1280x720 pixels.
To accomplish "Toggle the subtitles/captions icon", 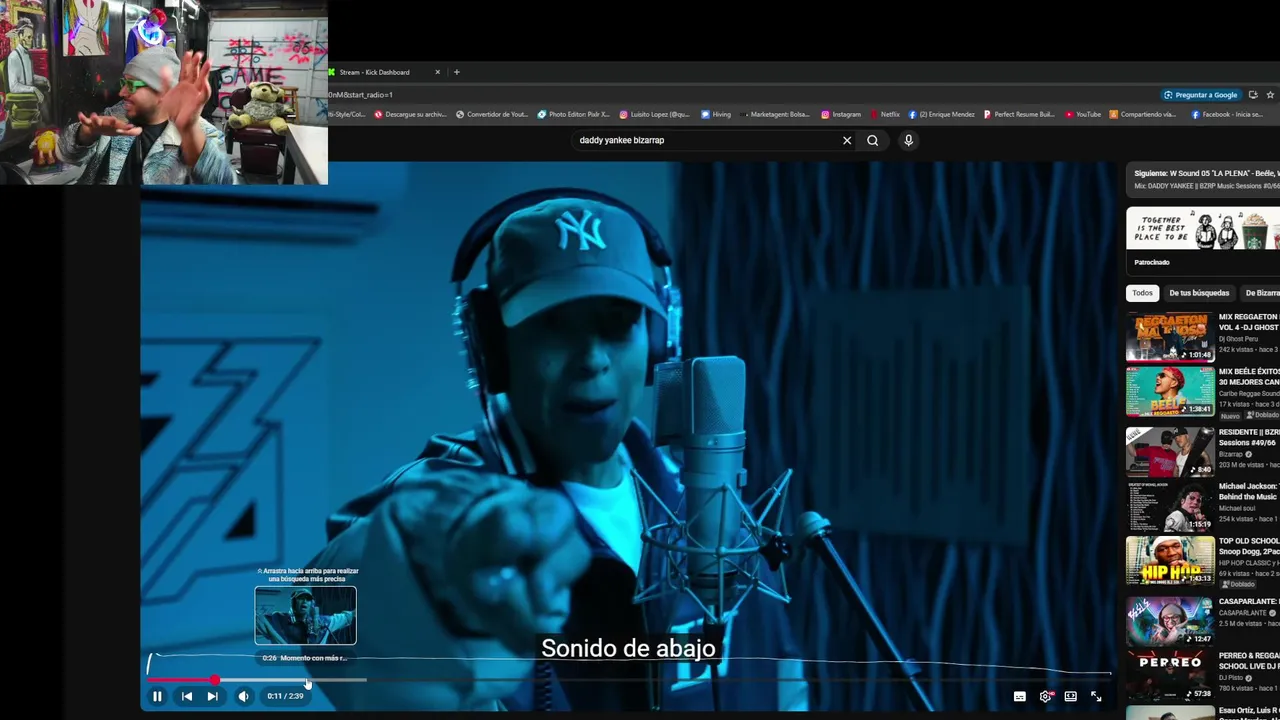I will click(x=1019, y=697).
